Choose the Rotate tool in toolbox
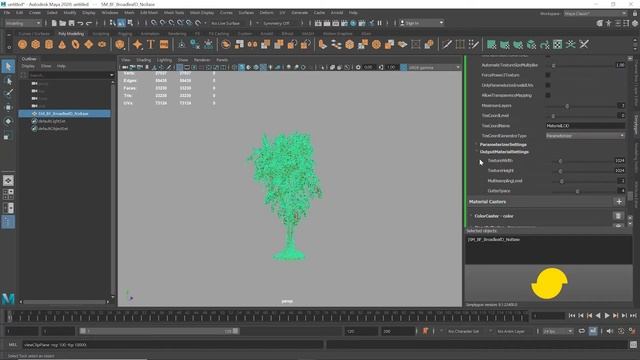This screenshot has width=640, height=360. click(x=8, y=121)
